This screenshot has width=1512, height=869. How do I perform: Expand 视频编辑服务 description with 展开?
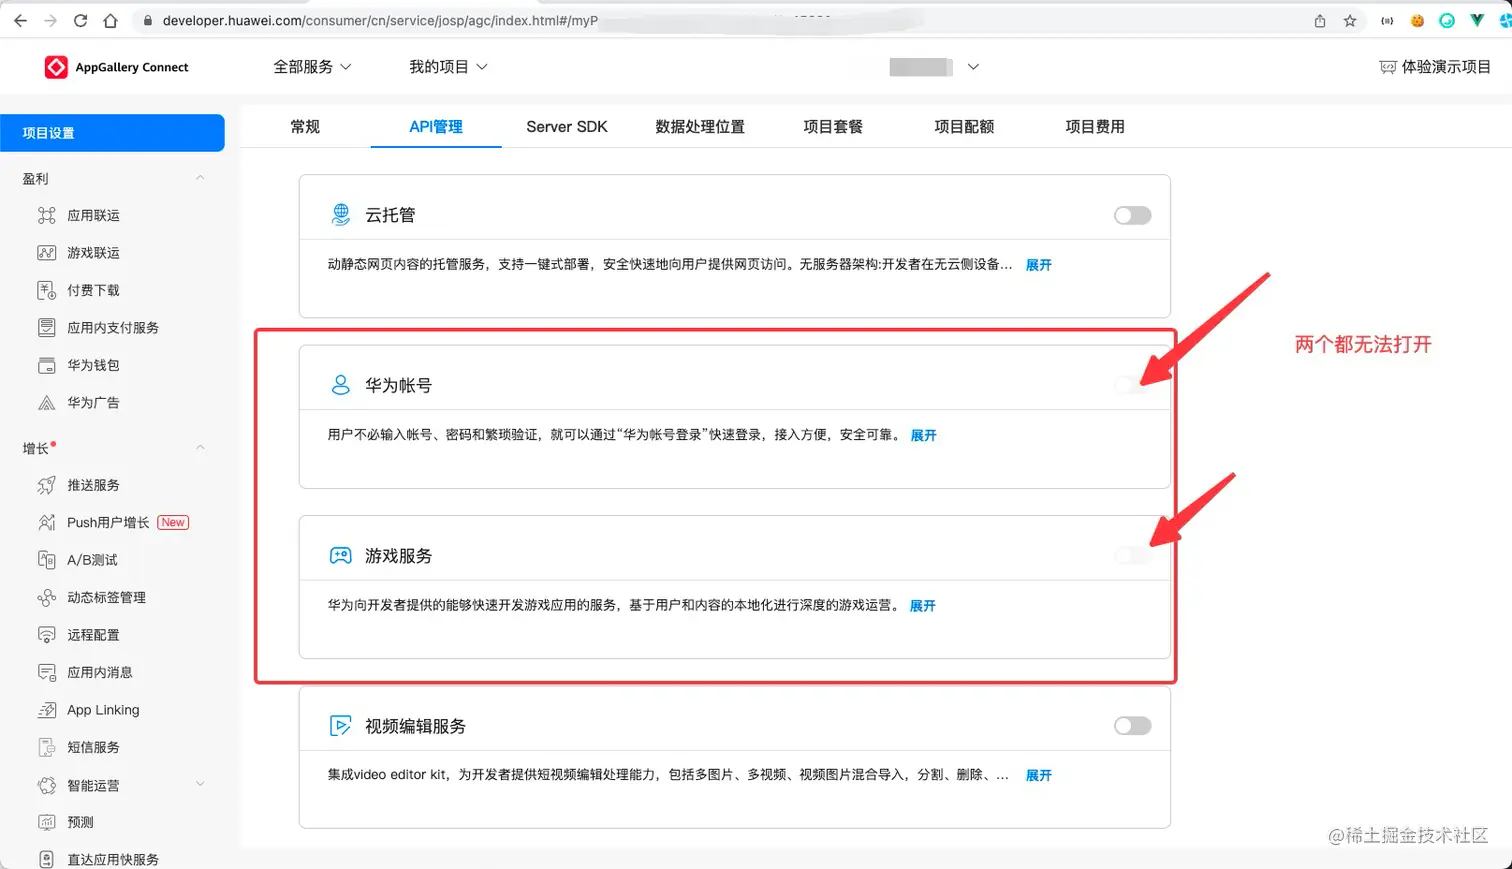1039,776
